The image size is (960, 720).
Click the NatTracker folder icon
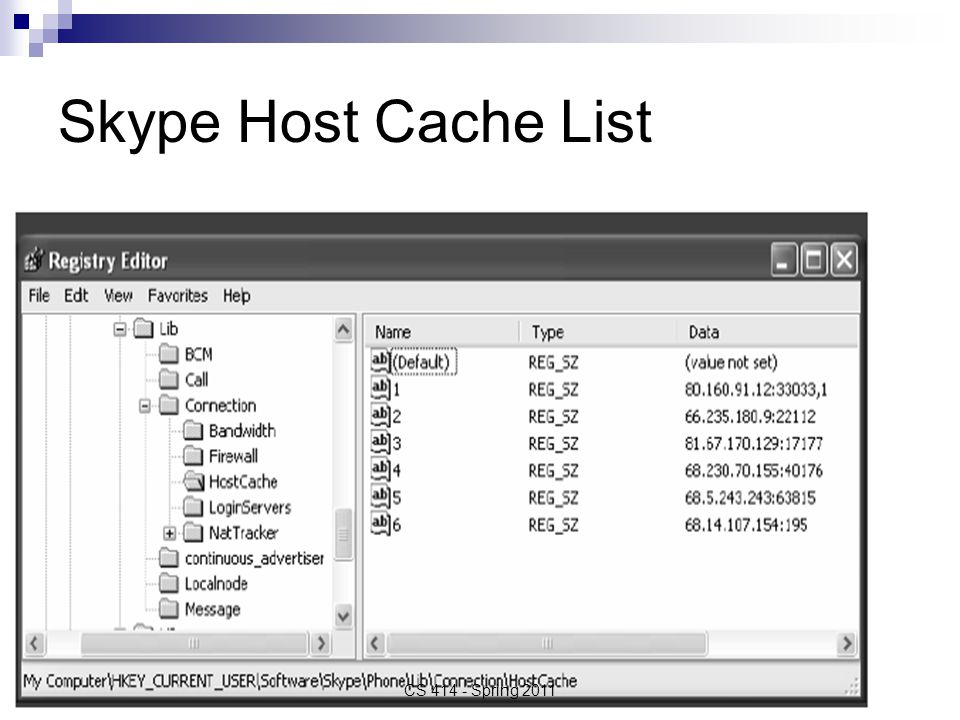pos(193,533)
